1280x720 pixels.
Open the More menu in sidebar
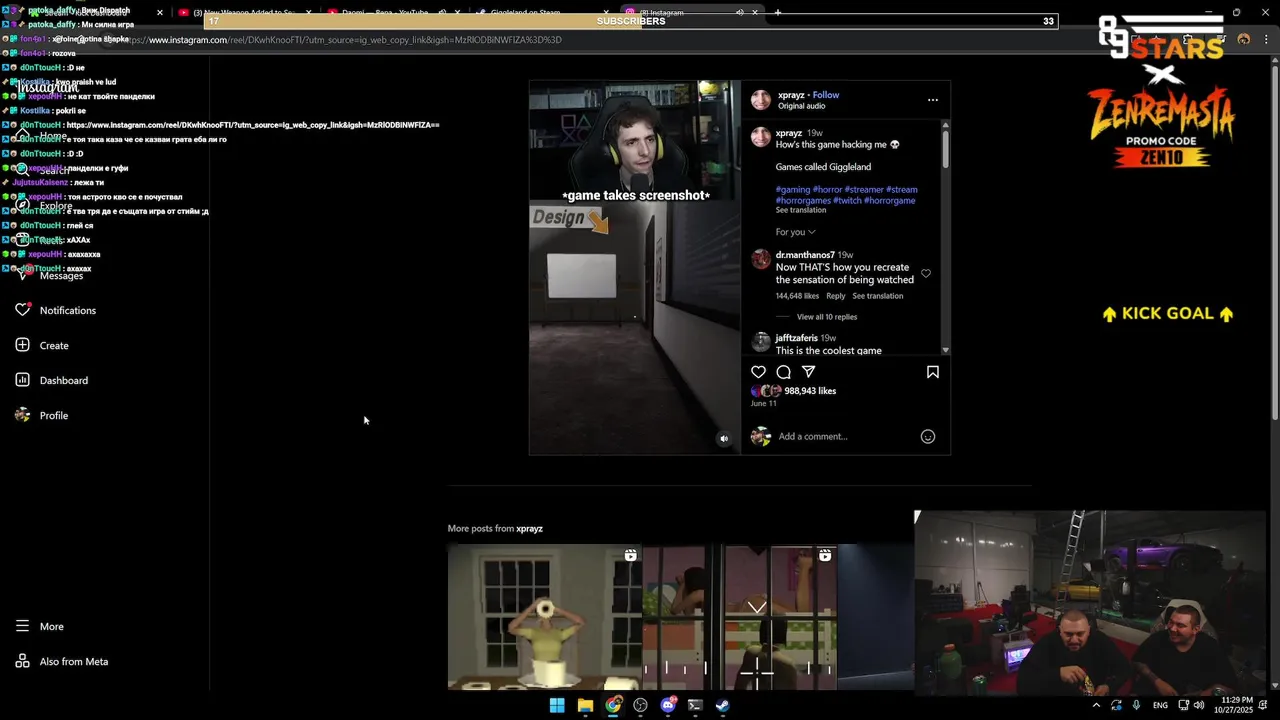pyautogui.click(x=40, y=626)
